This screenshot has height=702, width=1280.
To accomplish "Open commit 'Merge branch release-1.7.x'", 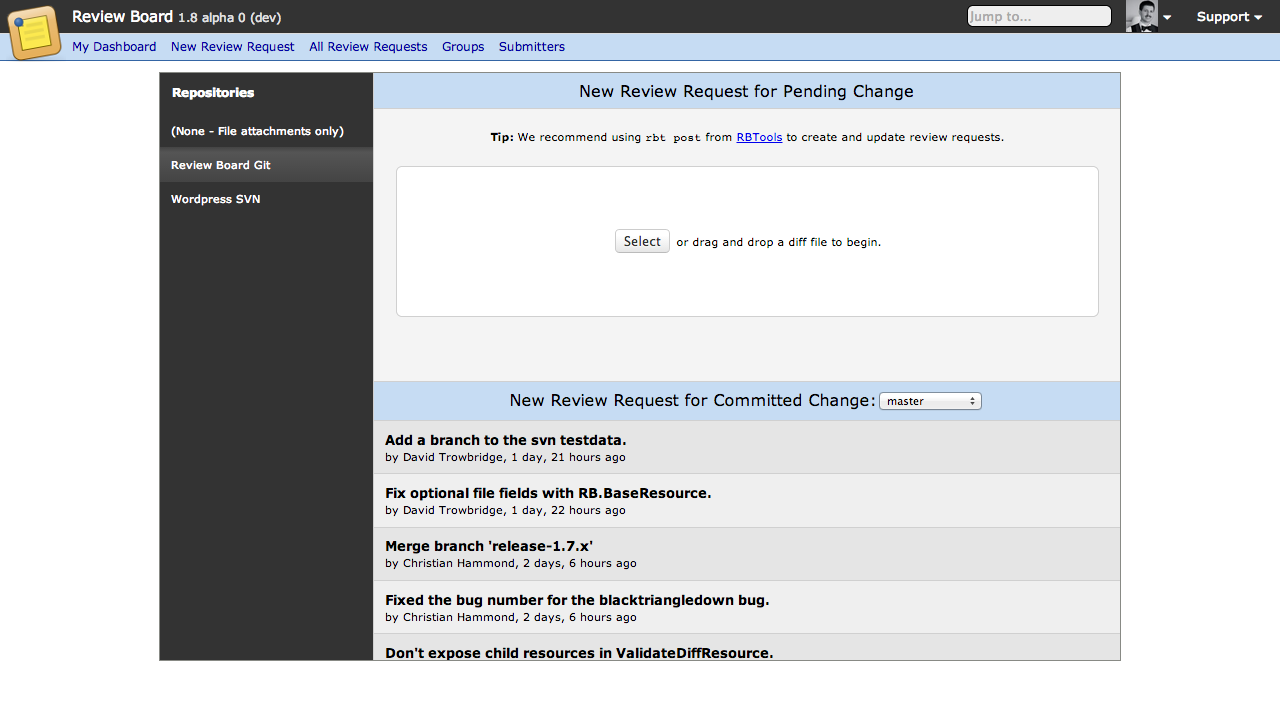I will 489,546.
